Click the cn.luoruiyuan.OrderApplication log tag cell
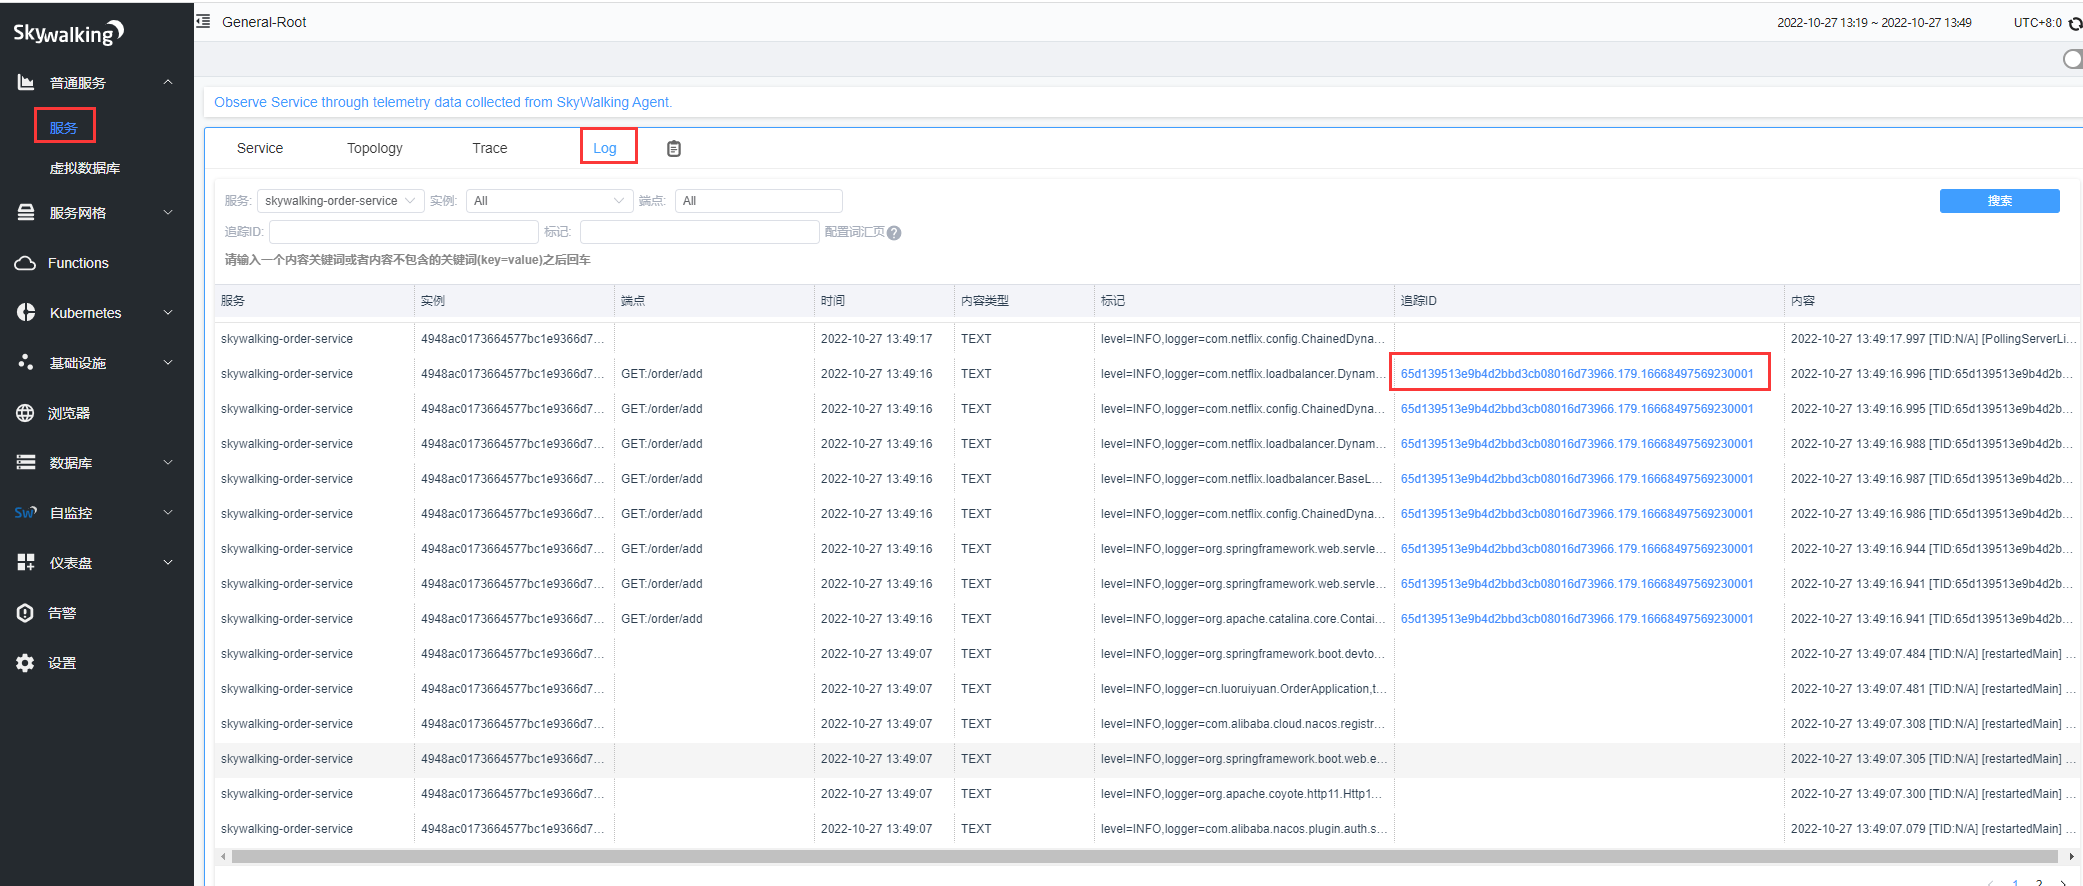This screenshot has width=2083, height=886. click(1244, 689)
